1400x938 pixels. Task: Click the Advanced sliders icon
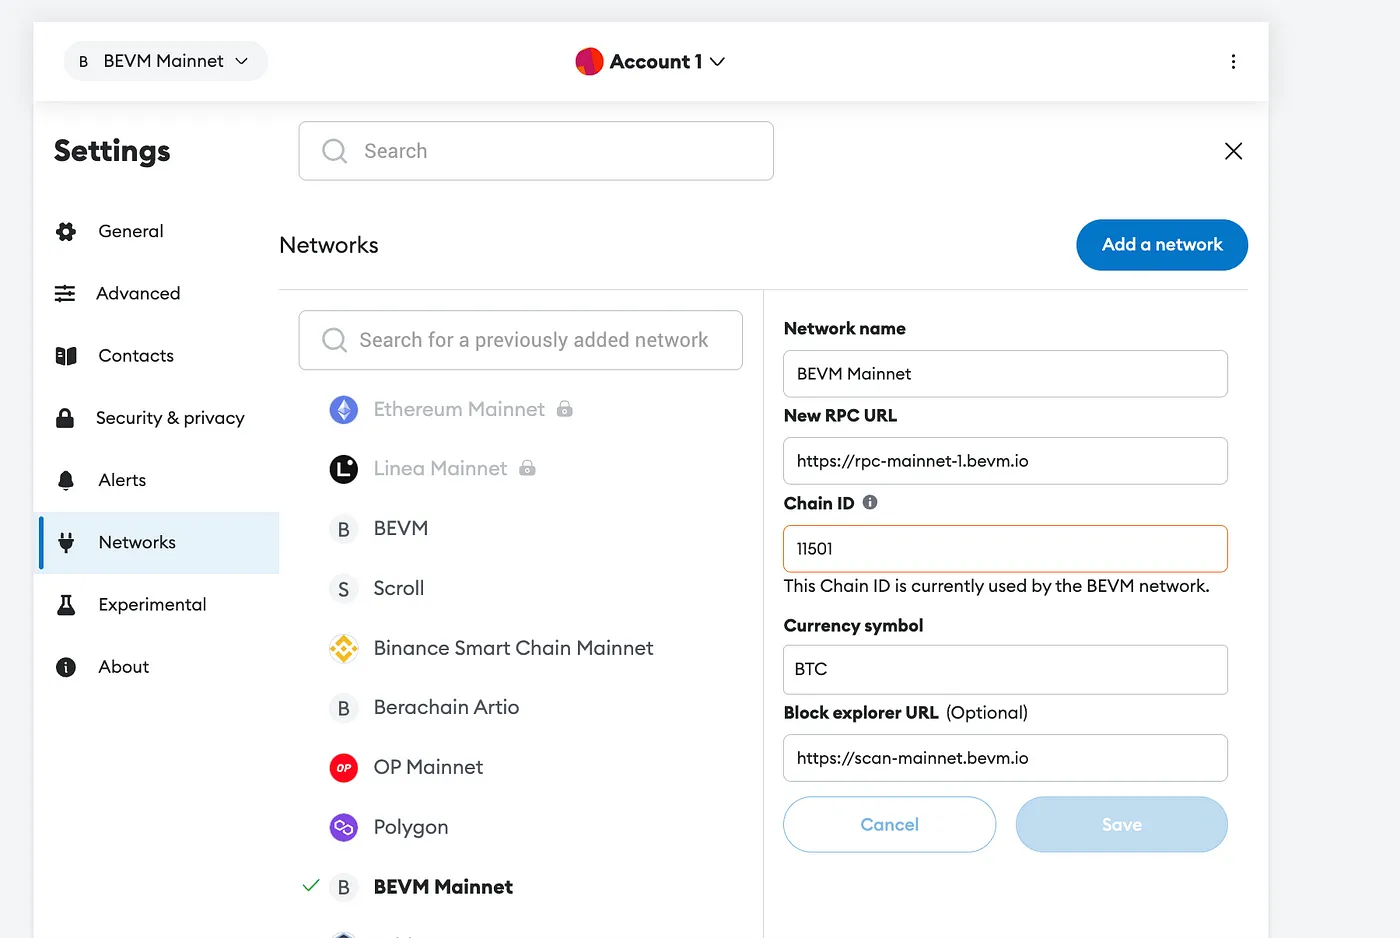65,294
